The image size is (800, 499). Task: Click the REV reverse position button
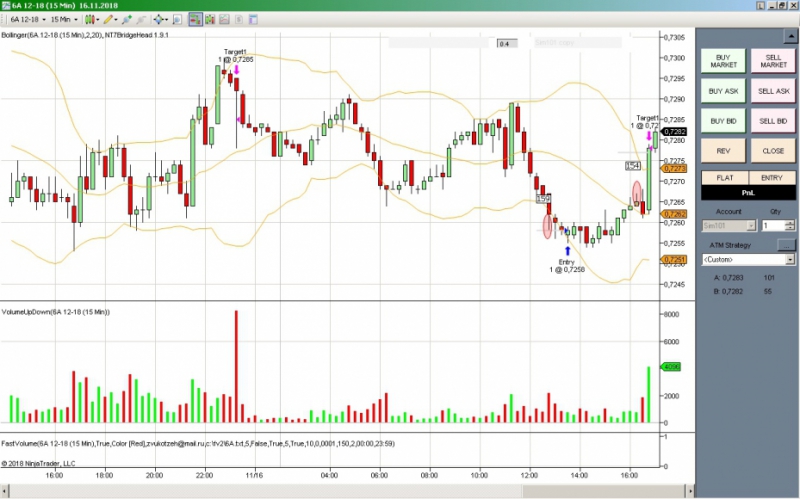point(723,151)
